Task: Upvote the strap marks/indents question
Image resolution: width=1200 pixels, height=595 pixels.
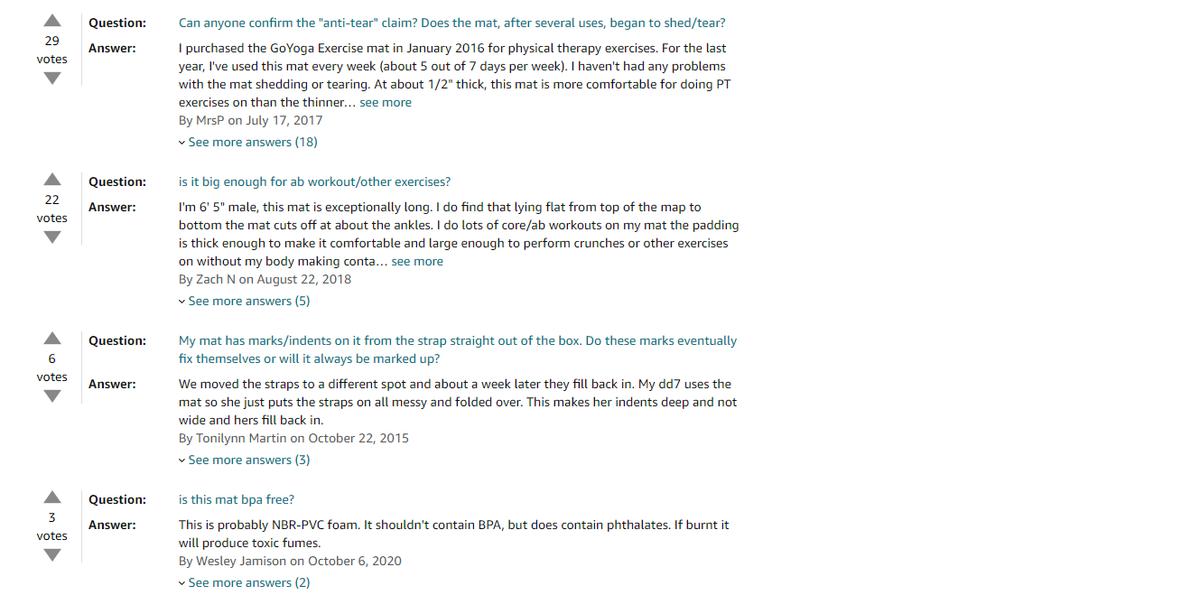Action: pos(52,338)
